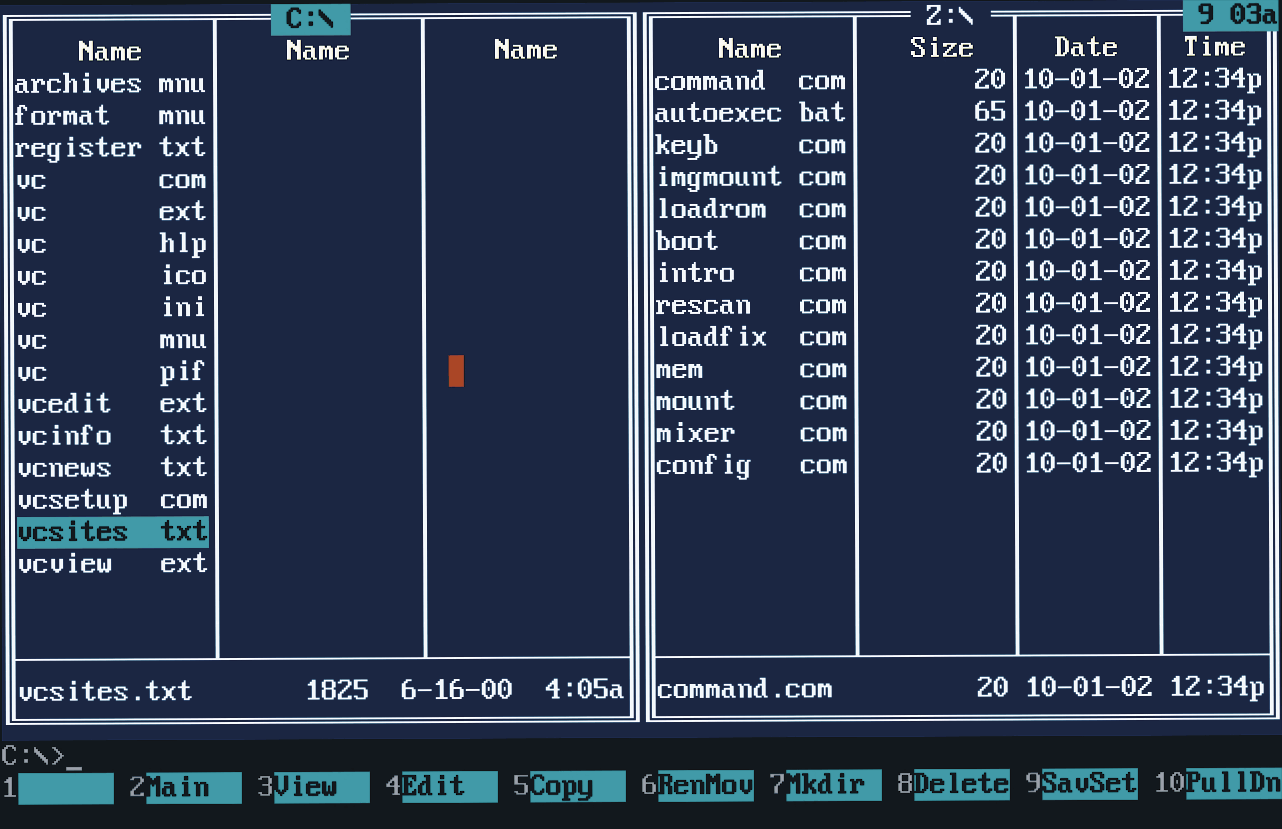Pick the vc.hlp file
The height and width of the screenshot is (829, 1282).
pos(112,244)
